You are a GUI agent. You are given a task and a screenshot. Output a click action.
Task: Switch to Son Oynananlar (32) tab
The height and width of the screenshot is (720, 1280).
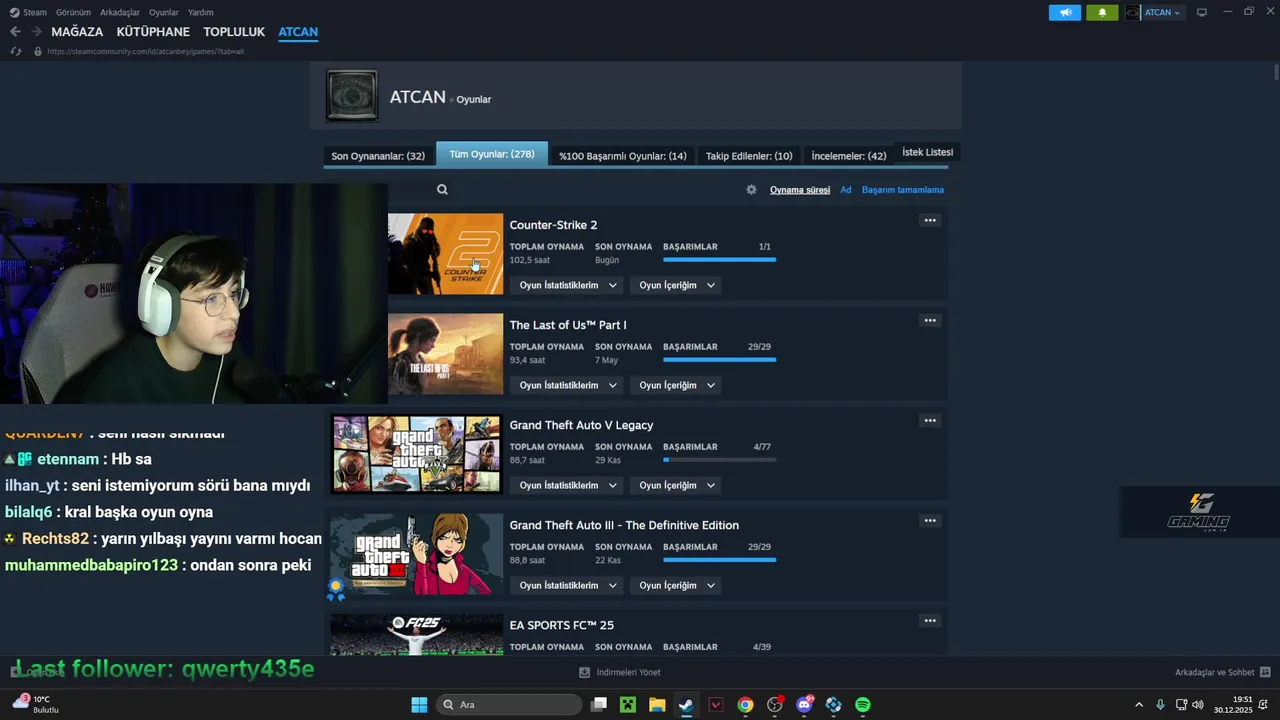(x=378, y=156)
